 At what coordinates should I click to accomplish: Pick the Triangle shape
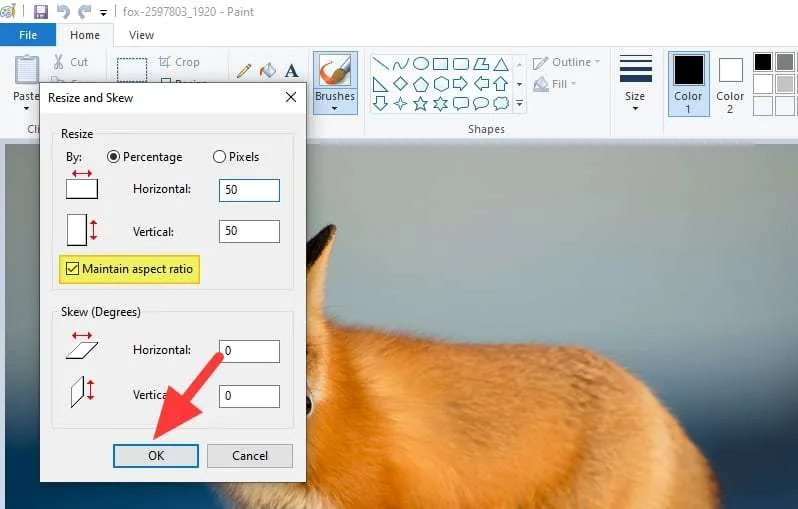(501, 64)
